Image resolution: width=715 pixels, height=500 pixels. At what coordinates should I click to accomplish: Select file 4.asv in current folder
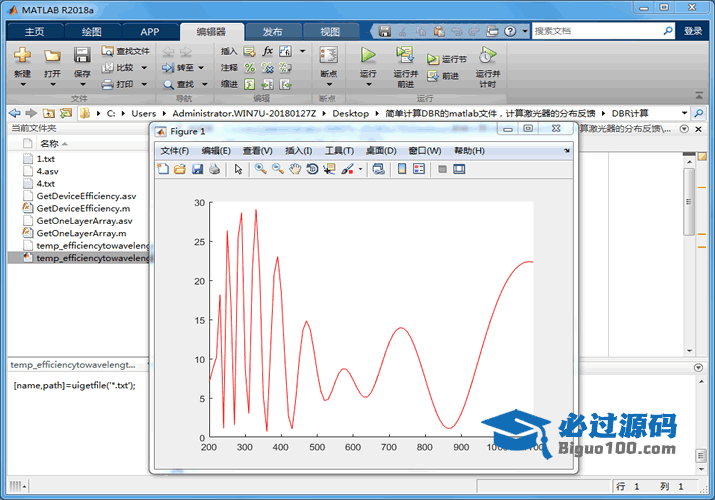pyautogui.click(x=47, y=171)
